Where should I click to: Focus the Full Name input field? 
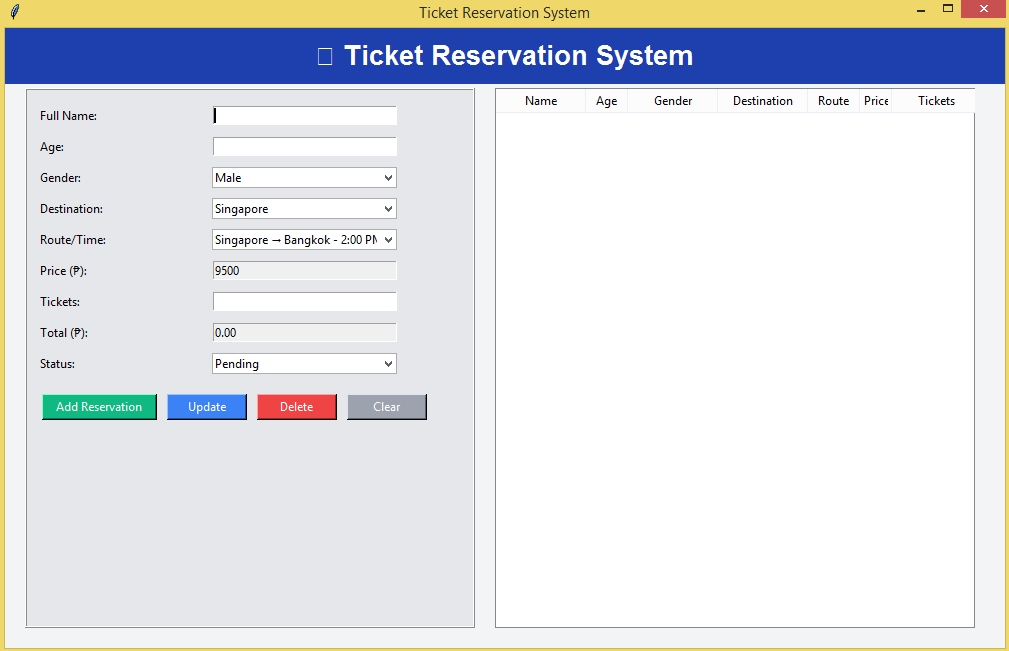[x=305, y=116]
